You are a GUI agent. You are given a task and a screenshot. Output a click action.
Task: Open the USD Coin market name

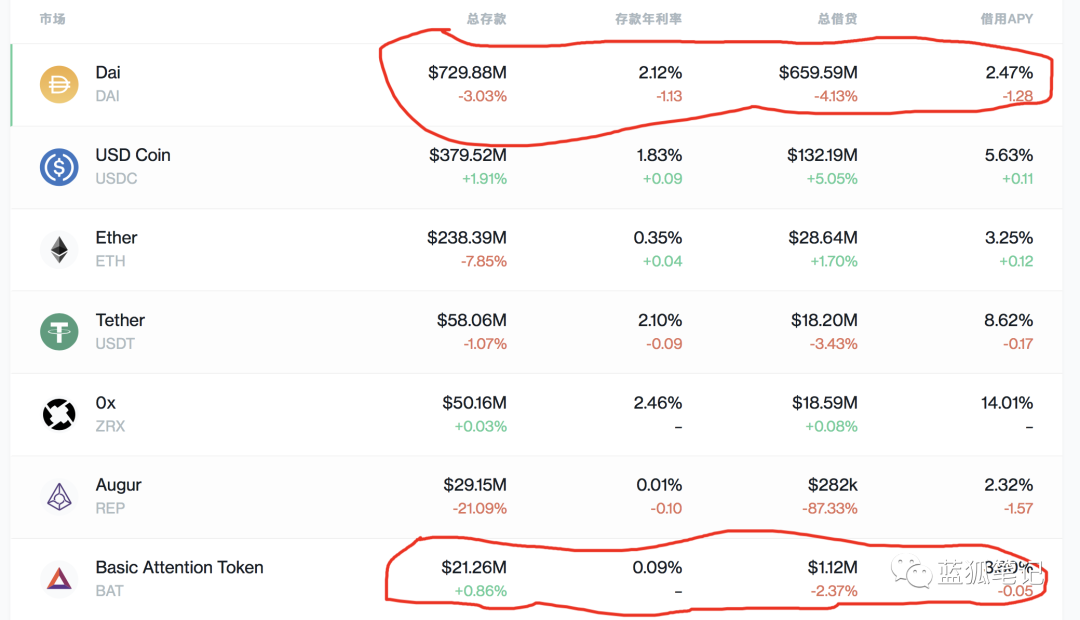pos(133,155)
